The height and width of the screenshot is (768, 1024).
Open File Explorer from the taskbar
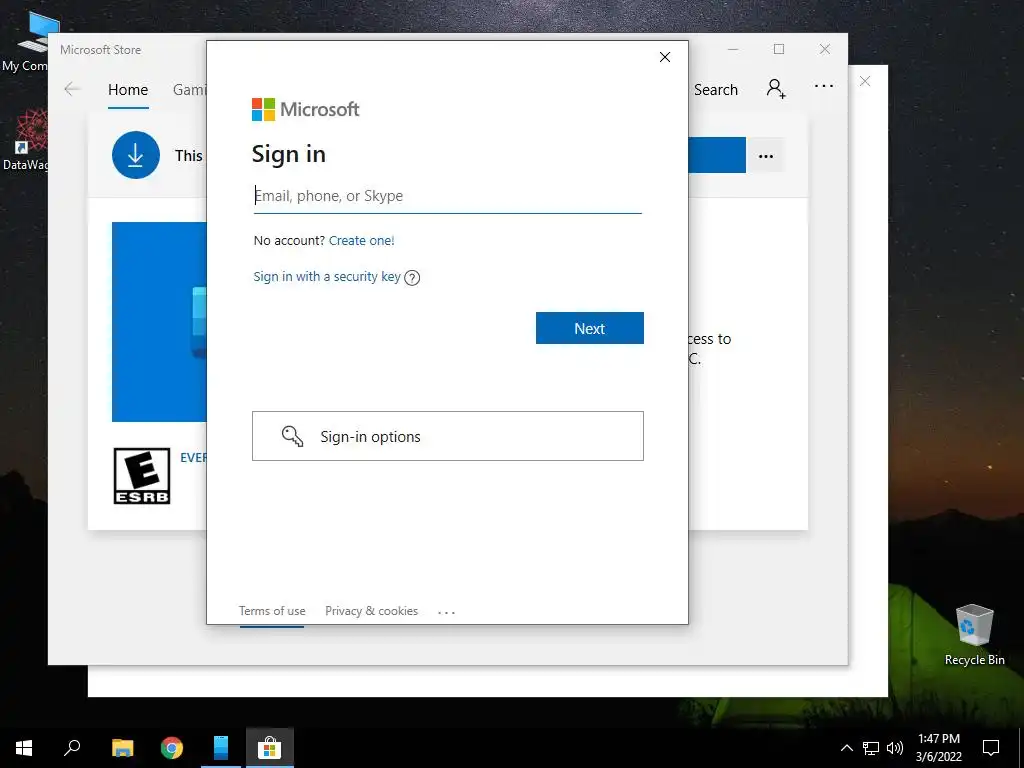pyautogui.click(x=123, y=748)
